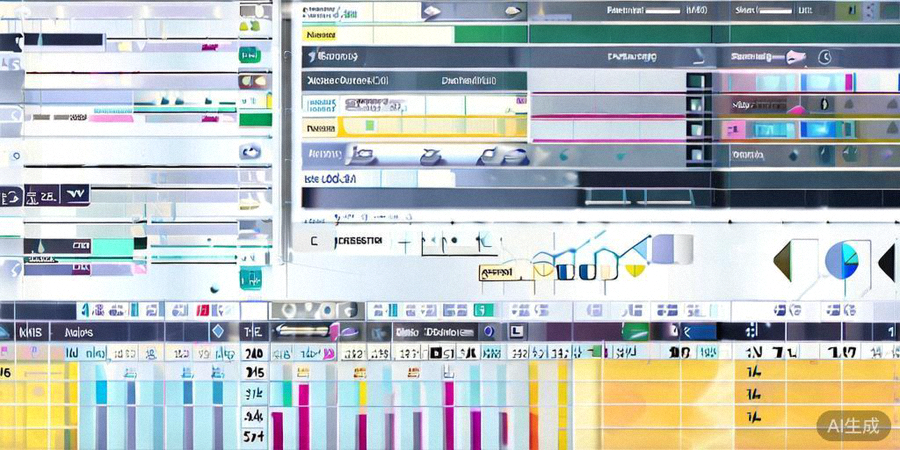The height and width of the screenshot is (450, 900).
Task: Click the blue diamond icon in the lower header row
Action: 217,331
